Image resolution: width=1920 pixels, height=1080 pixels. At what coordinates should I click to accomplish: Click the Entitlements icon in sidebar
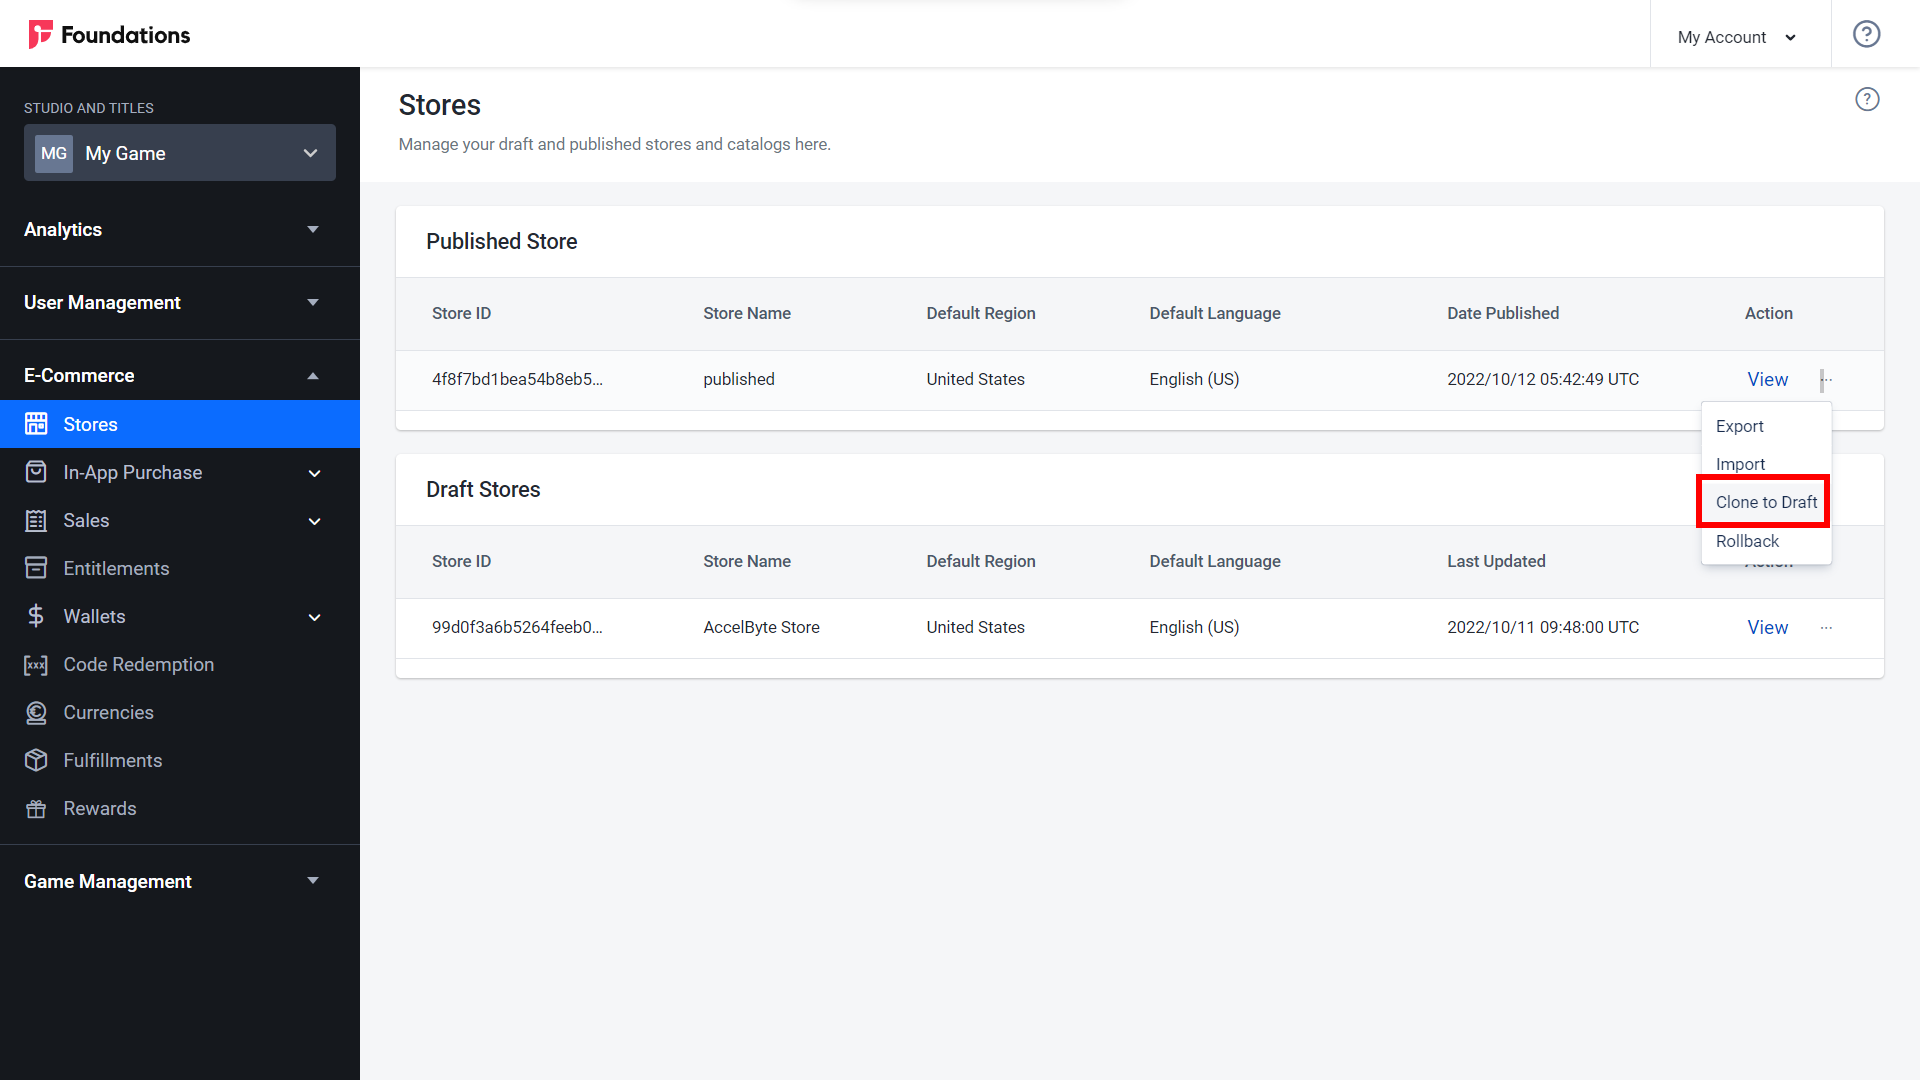36,568
